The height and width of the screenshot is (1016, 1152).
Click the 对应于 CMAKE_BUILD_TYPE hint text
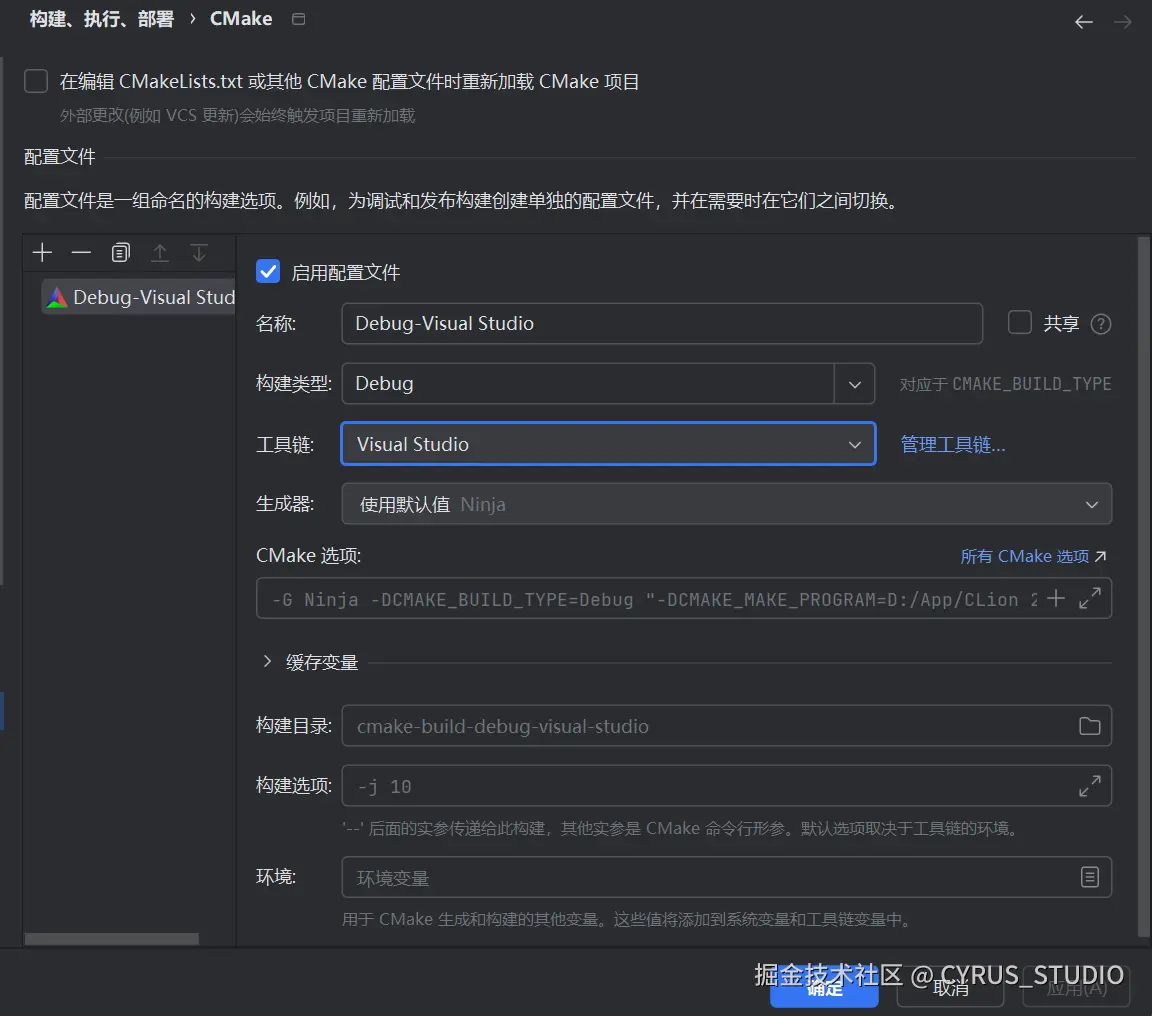(x=1005, y=384)
